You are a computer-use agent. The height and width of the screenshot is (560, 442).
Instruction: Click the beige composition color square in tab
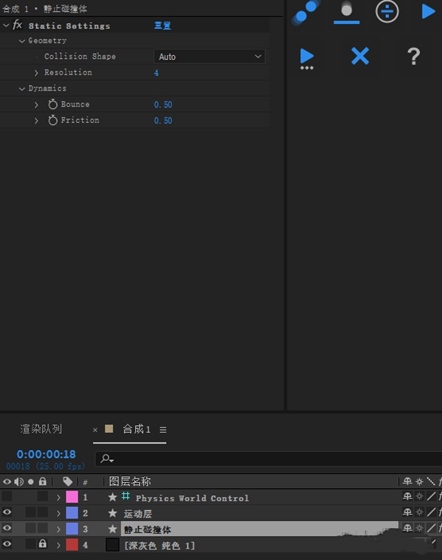109,429
